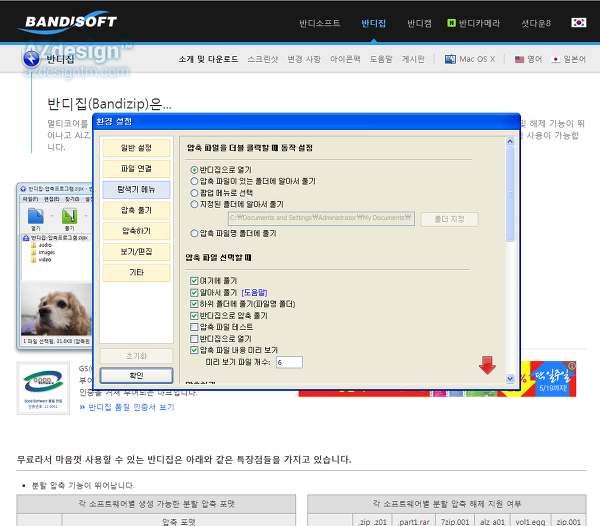Open 아이콘팩 submenu
600x526 pixels.
coord(345,59)
